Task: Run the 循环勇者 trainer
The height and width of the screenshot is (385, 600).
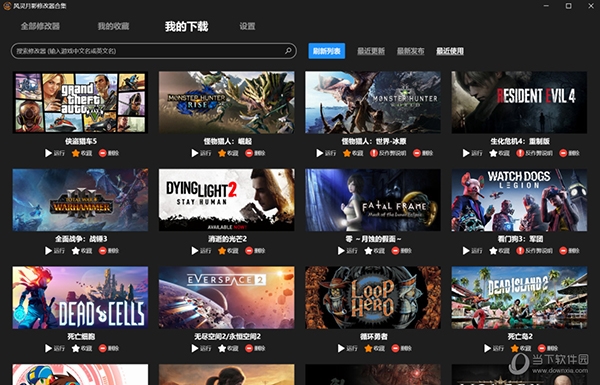Action: pos(347,348)
